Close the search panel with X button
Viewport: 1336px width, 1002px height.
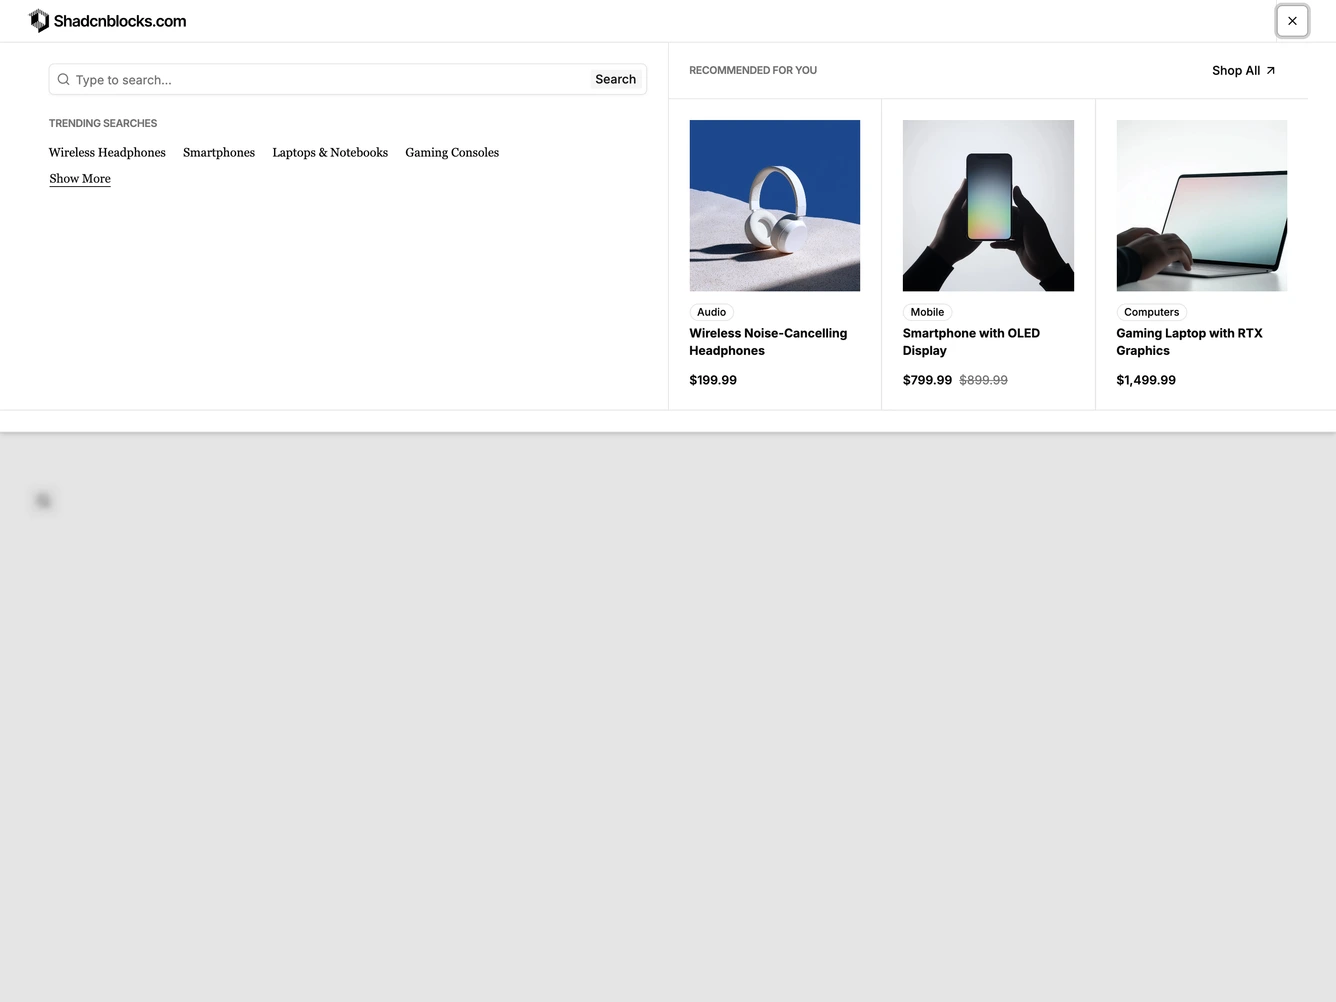(1292, 21)
